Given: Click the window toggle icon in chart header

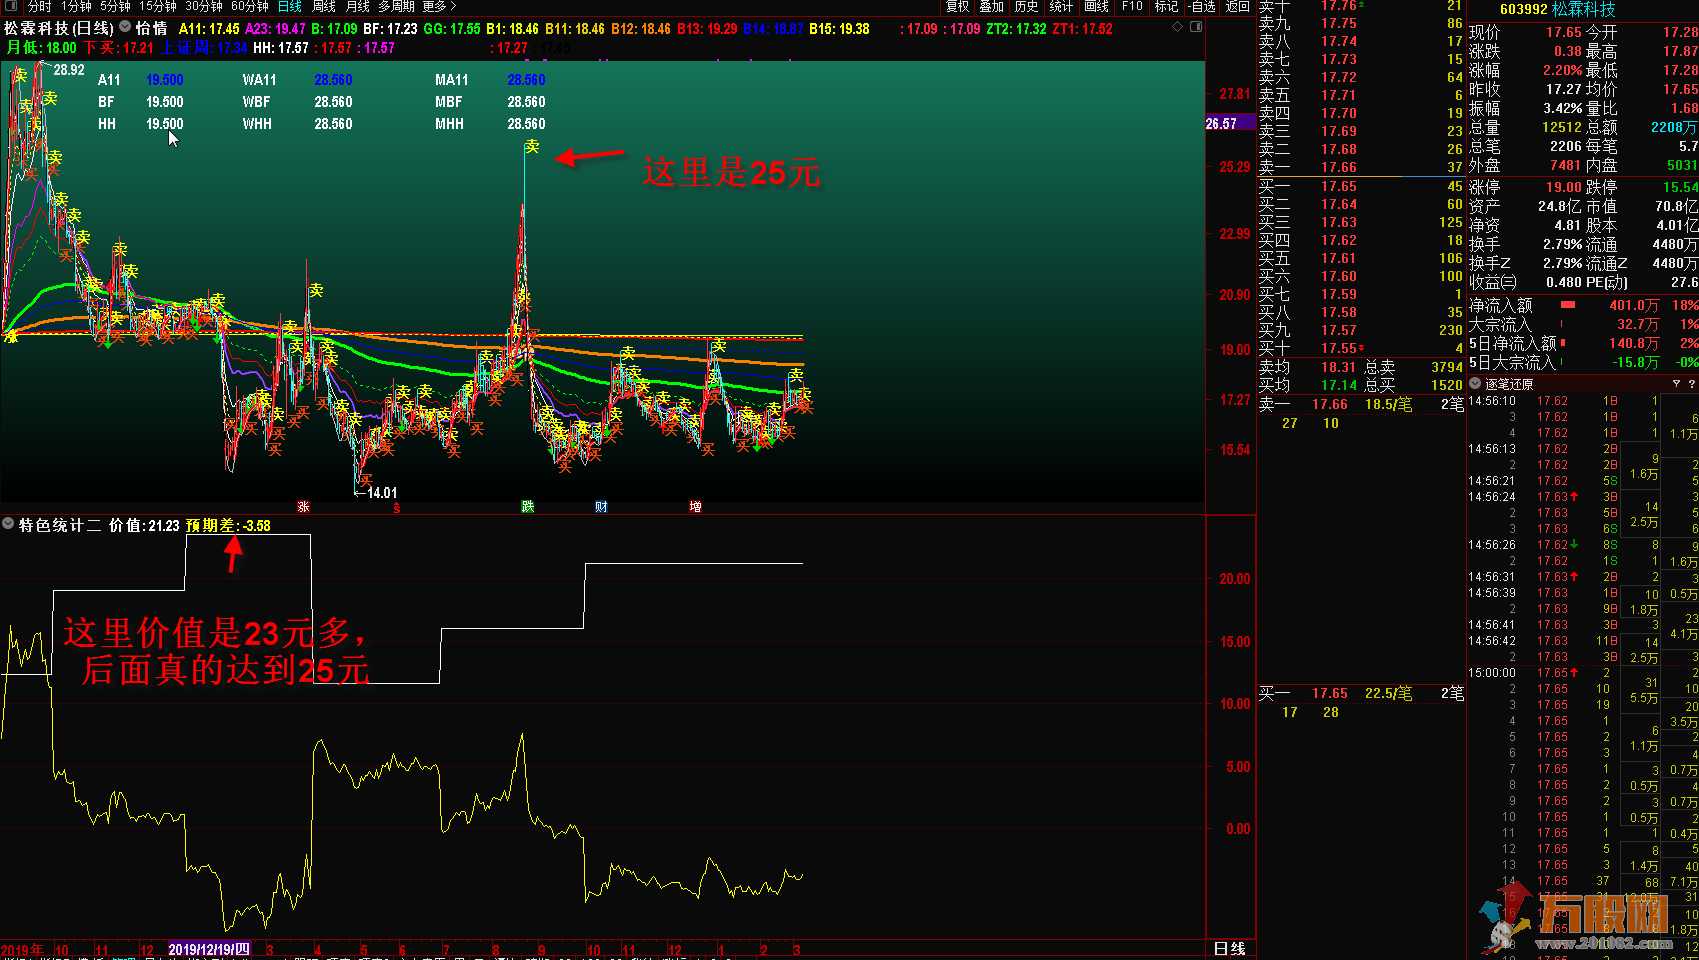Looking at the screenshot, I should [1195, 27].
